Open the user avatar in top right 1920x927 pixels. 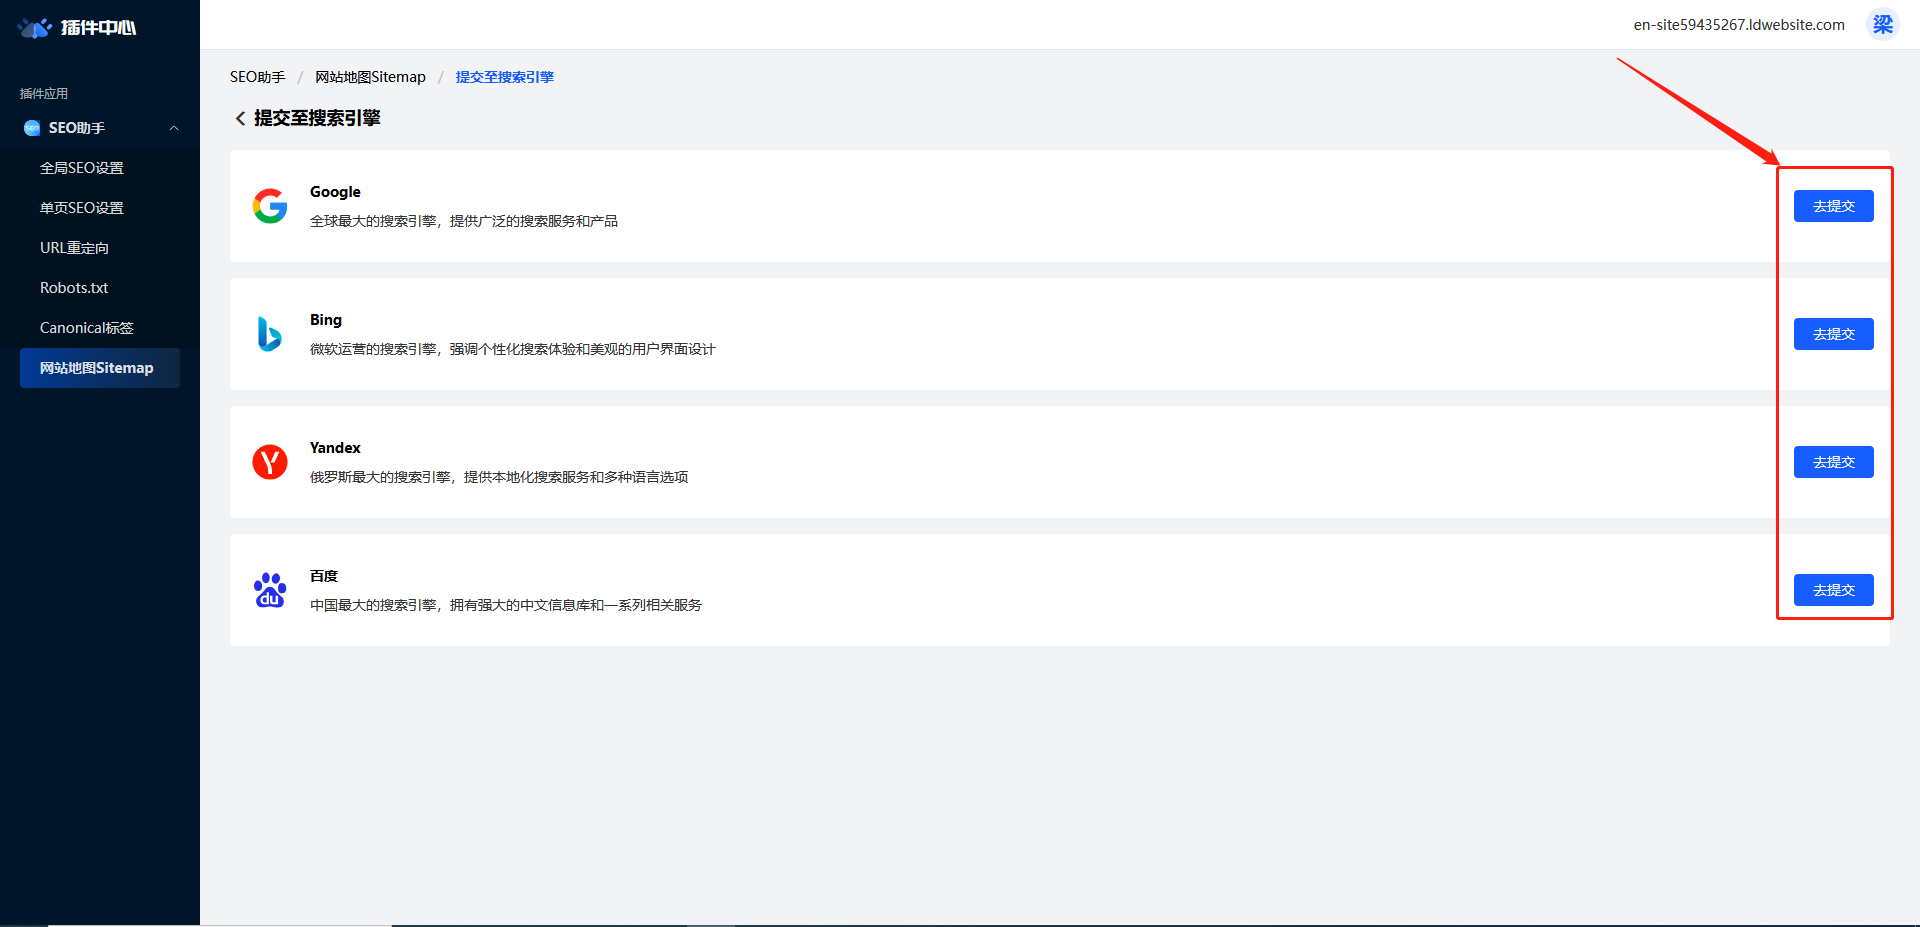click(x=1882, y=25)
